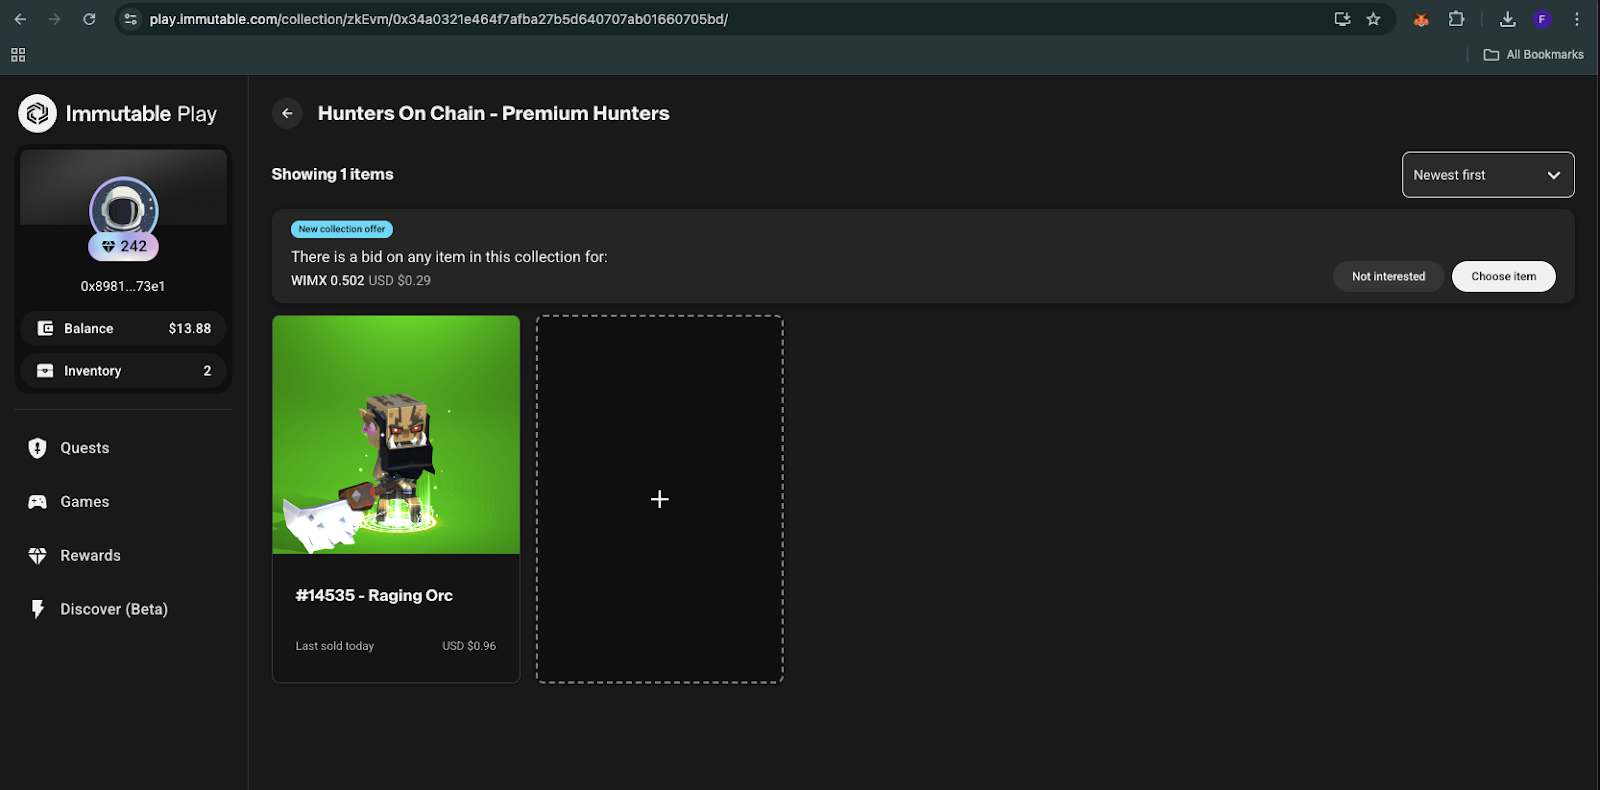Click the Discover lightning icon
This screenshot has width=1600, height=790.
(37, 609)
